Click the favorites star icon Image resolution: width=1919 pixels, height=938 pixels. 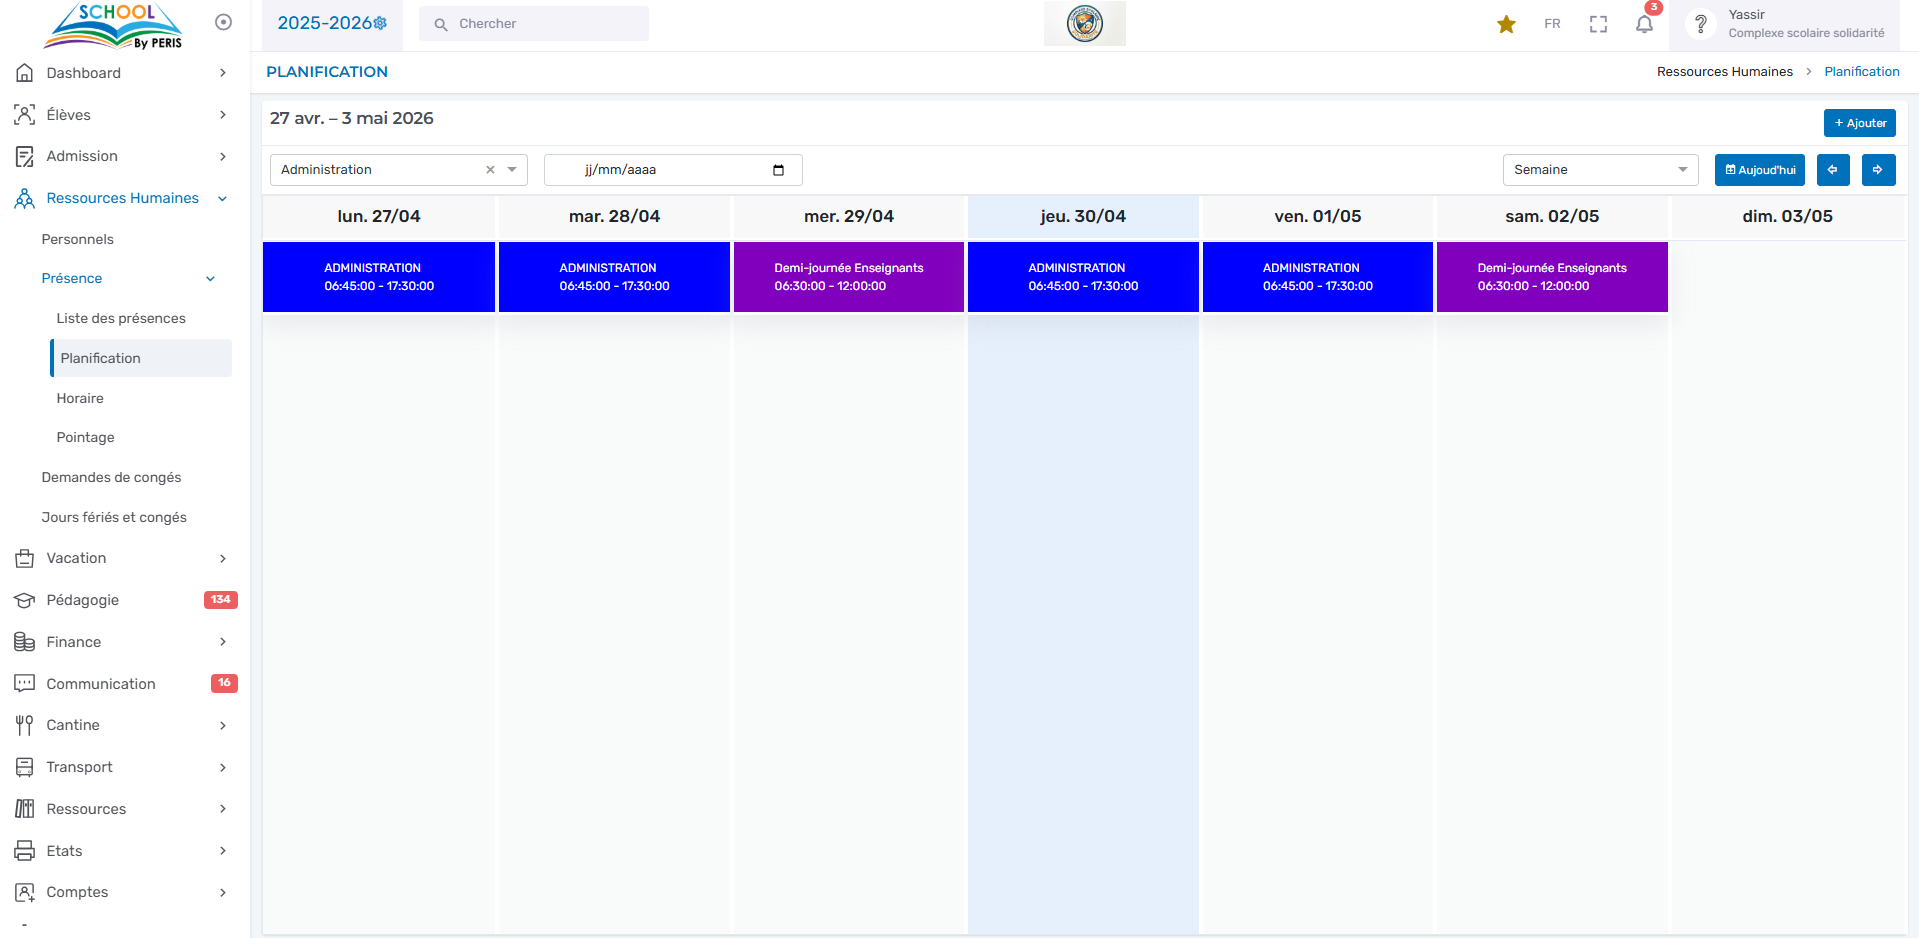tap(1506, 23)
